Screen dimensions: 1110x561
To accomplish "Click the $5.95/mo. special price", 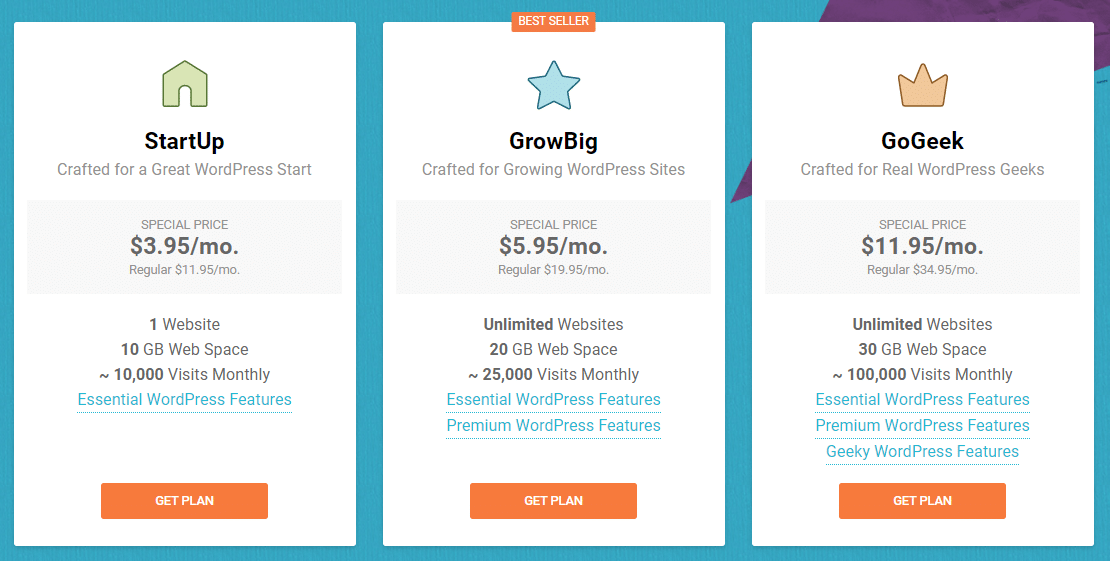I will point(554,246).
